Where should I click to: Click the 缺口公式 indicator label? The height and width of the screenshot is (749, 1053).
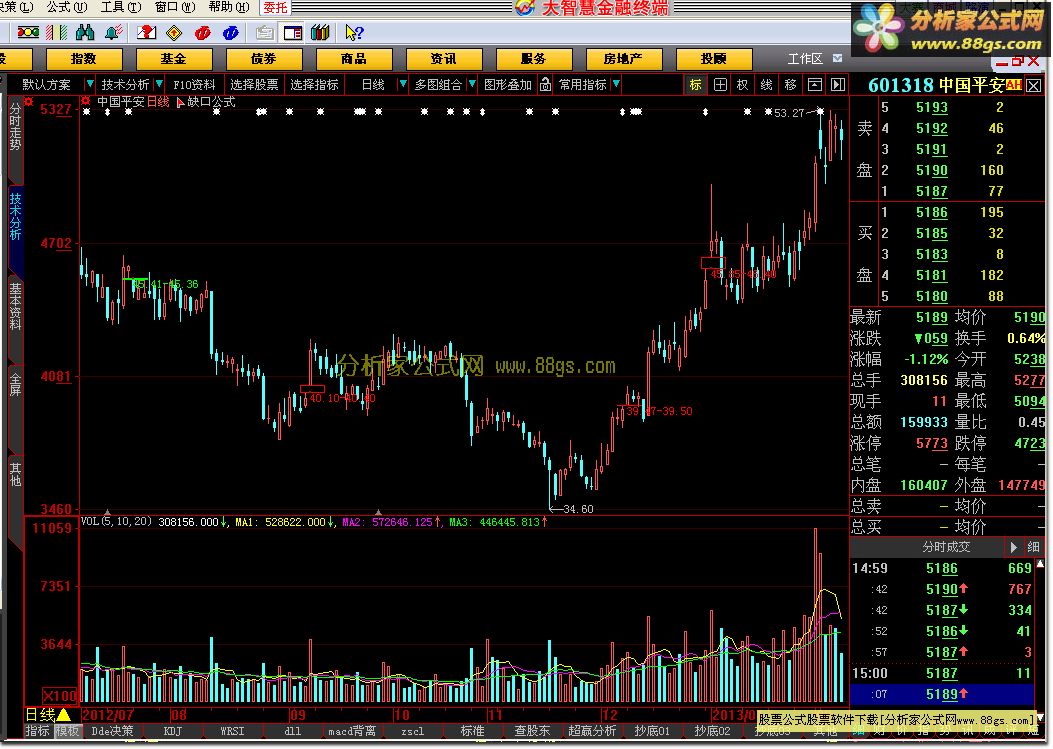tap(211, 101)
